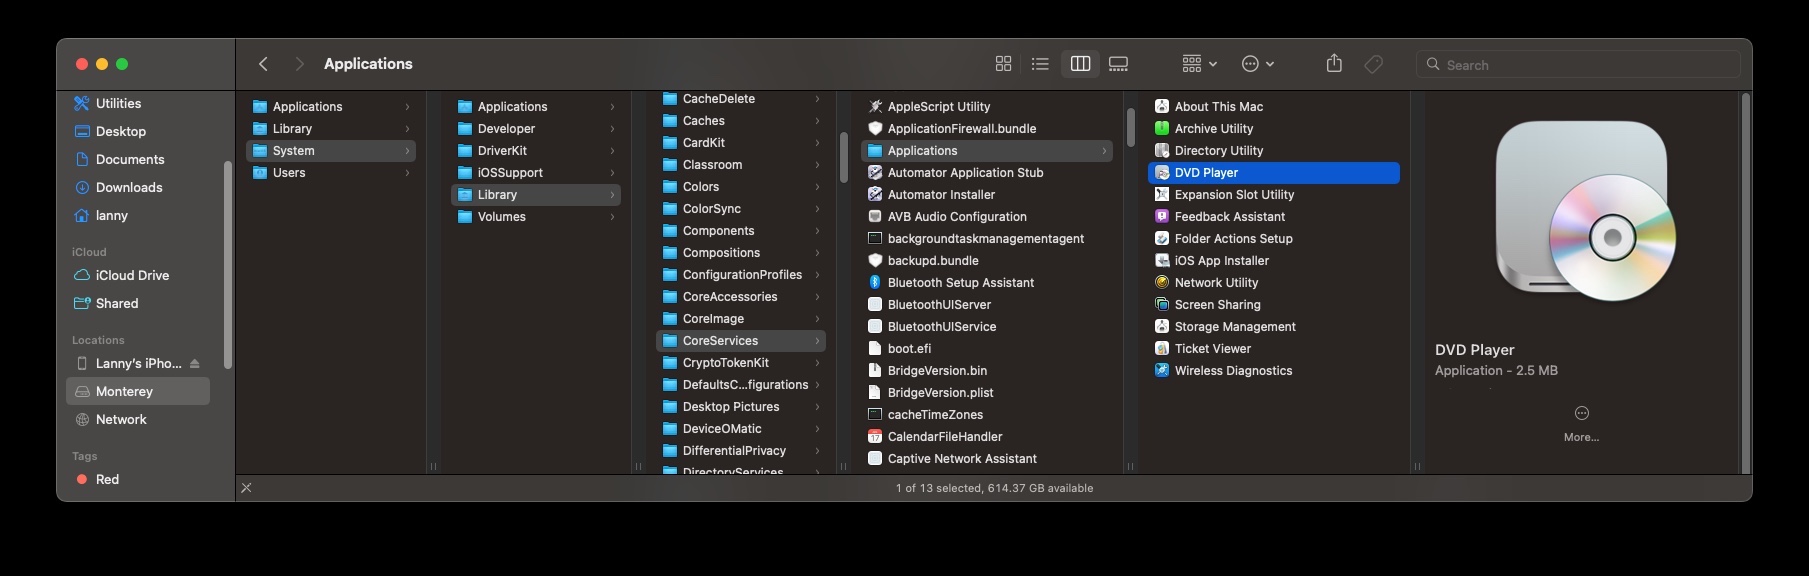This screenshot has height=576, width=1809.
Task: Open the Action ellipsis menu in toolbar
Action: tap(1258, 64)
